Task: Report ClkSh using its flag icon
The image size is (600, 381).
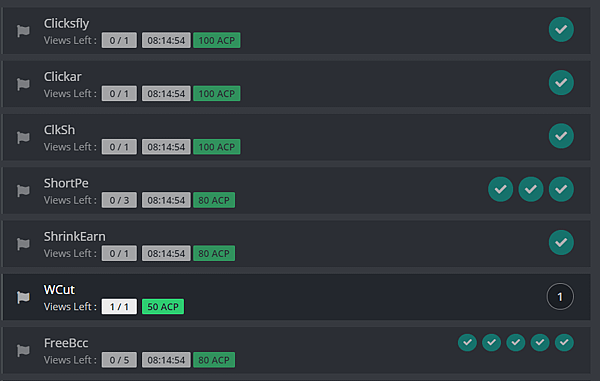Action: pyautogui.click(x=23, y=137)
